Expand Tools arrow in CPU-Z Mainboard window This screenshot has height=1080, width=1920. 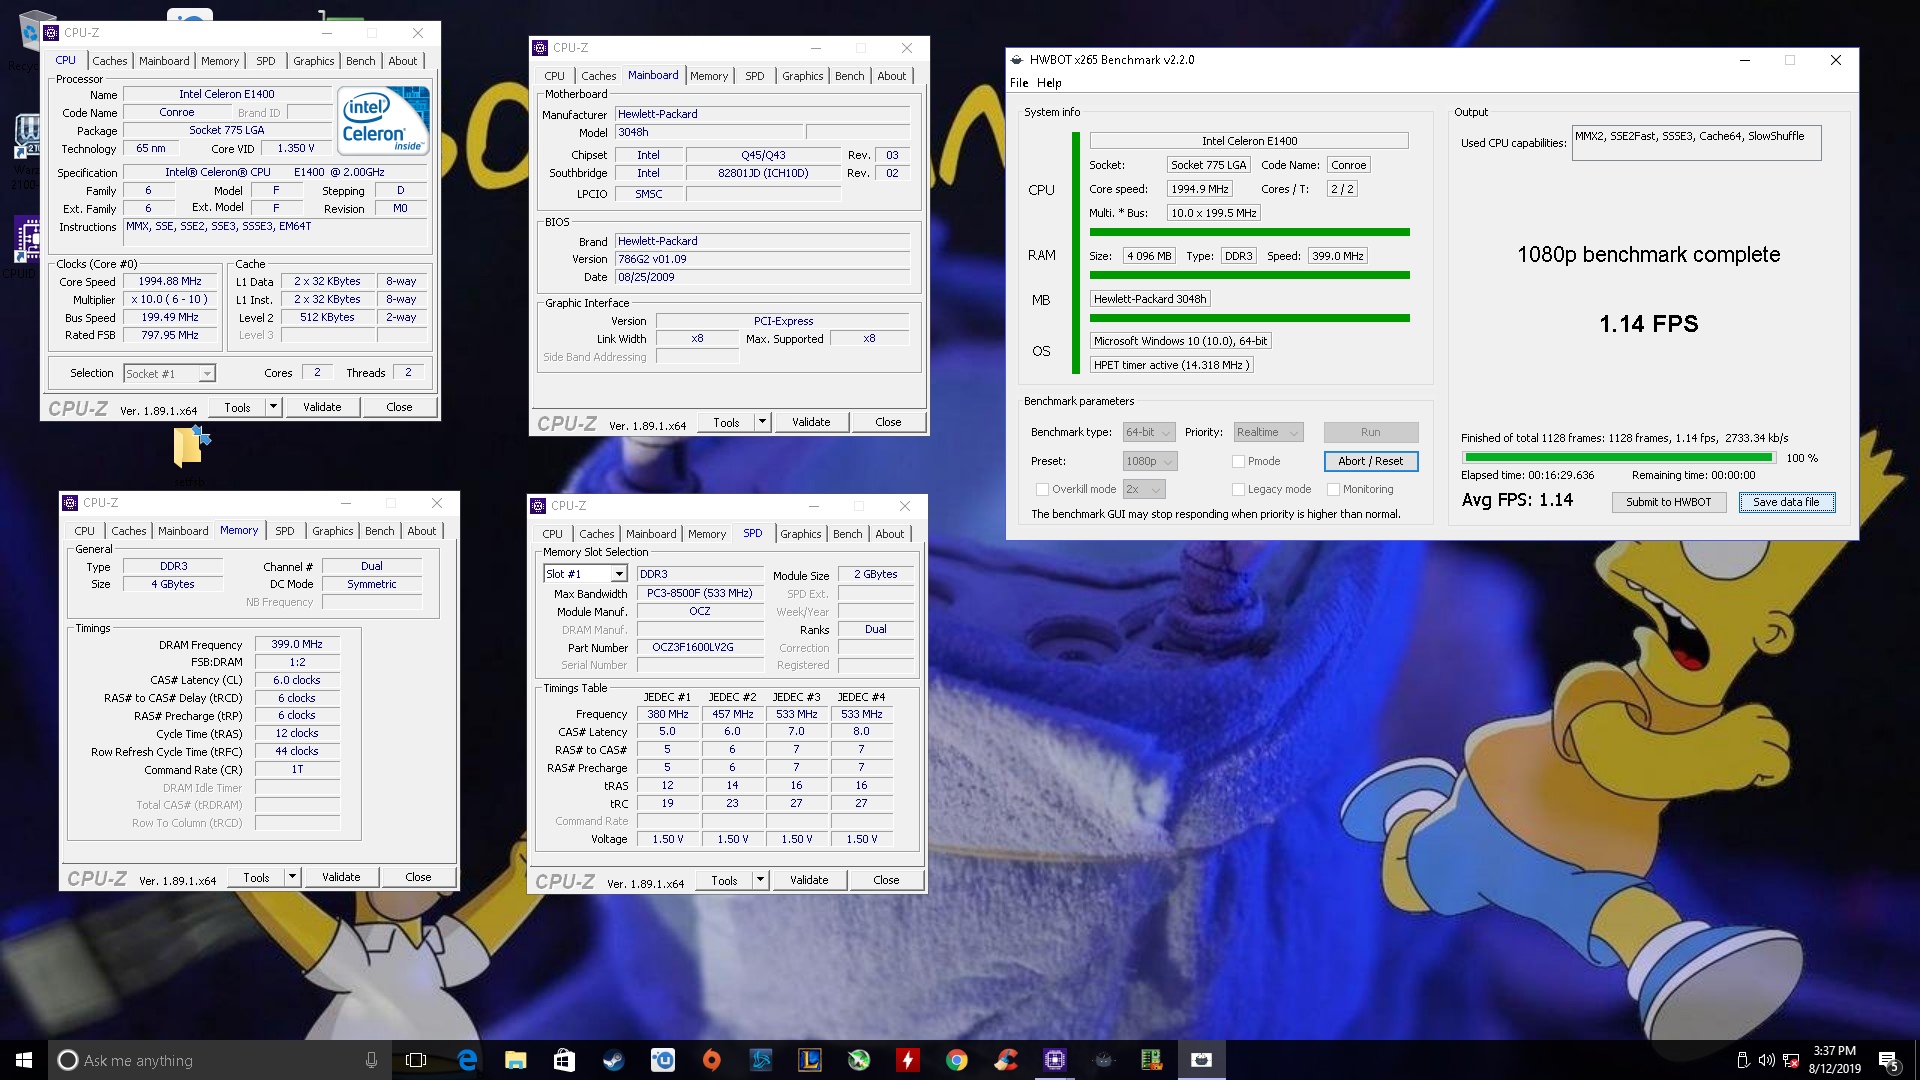coord(762,422)
